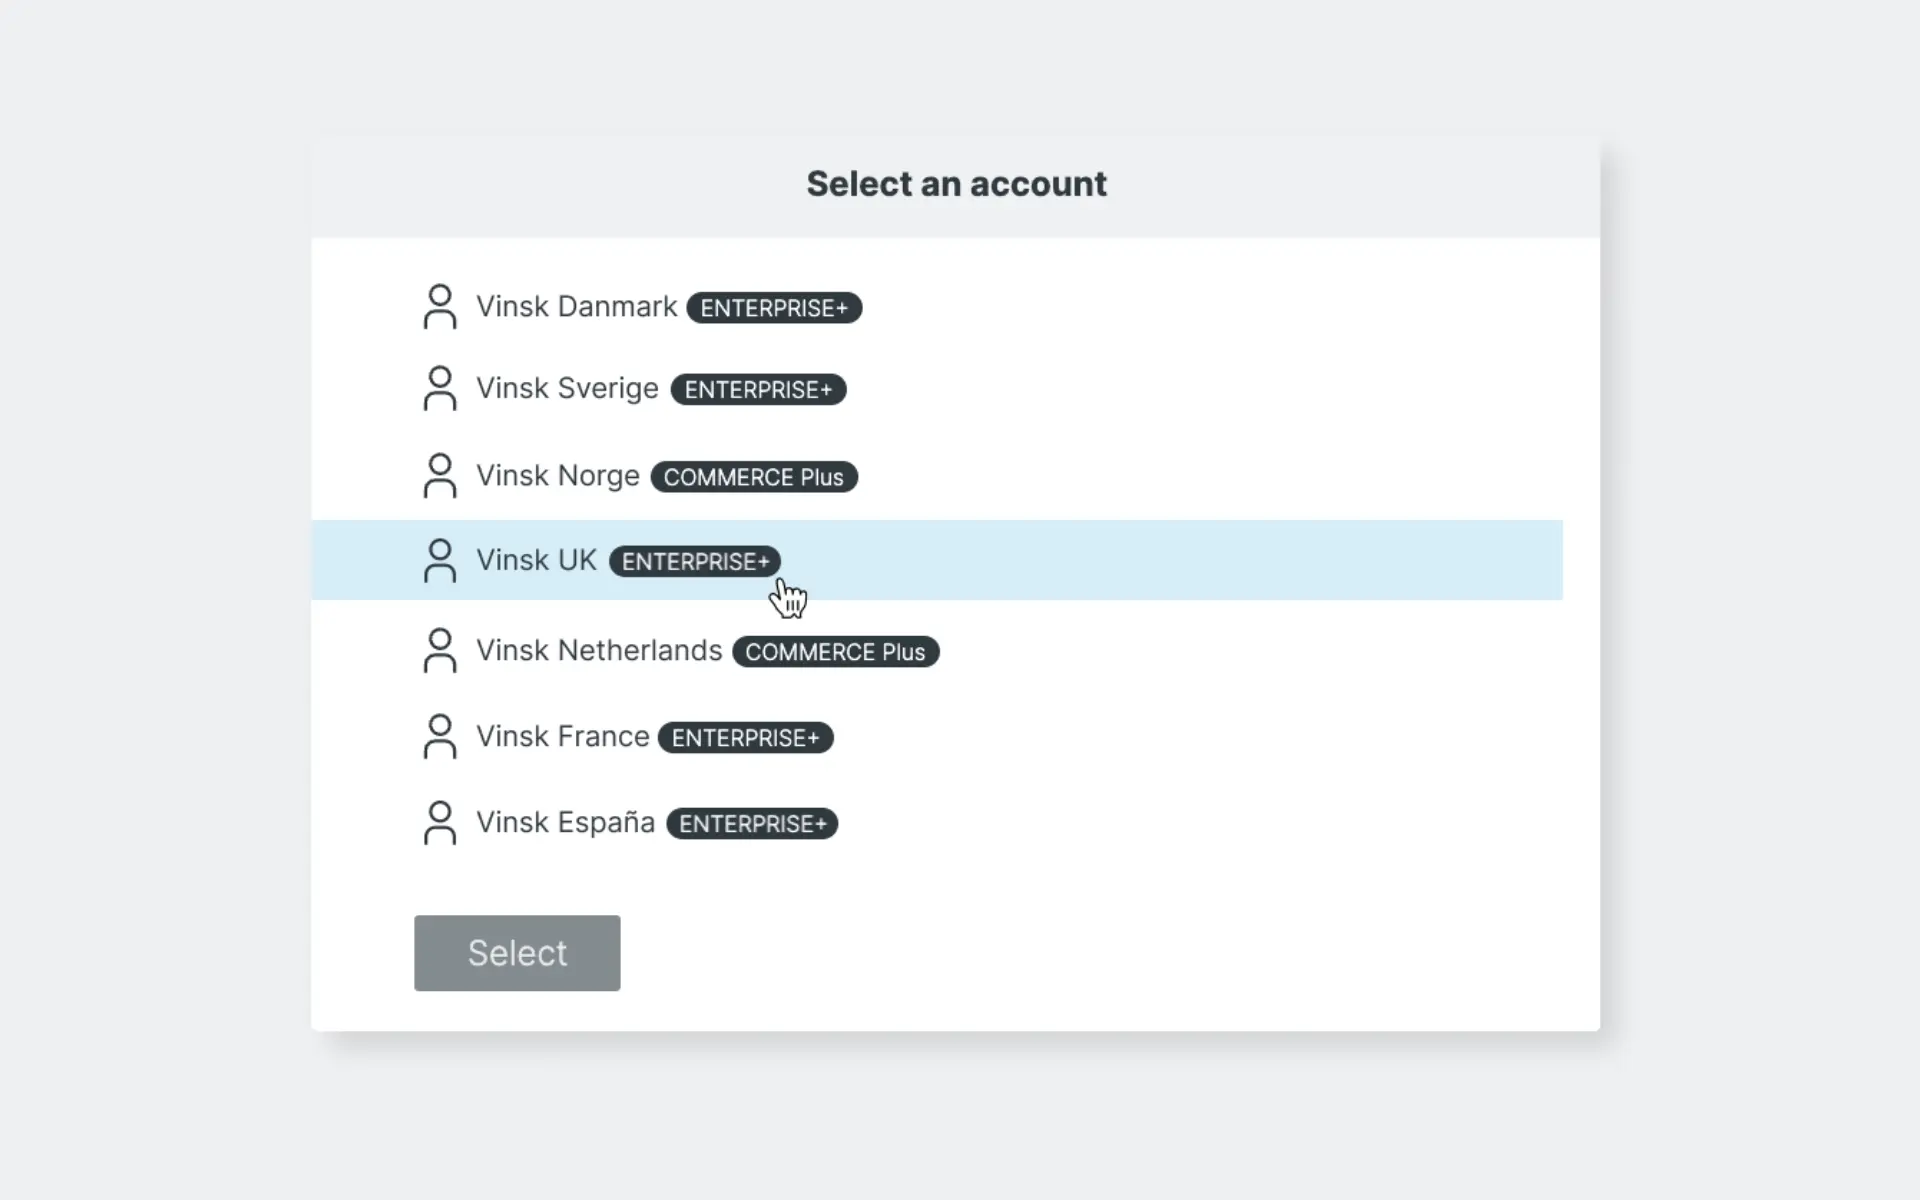Click the user icon beside Vinsk Danmark
The image size is (1920, 1200).
click(x=440, y=307)
